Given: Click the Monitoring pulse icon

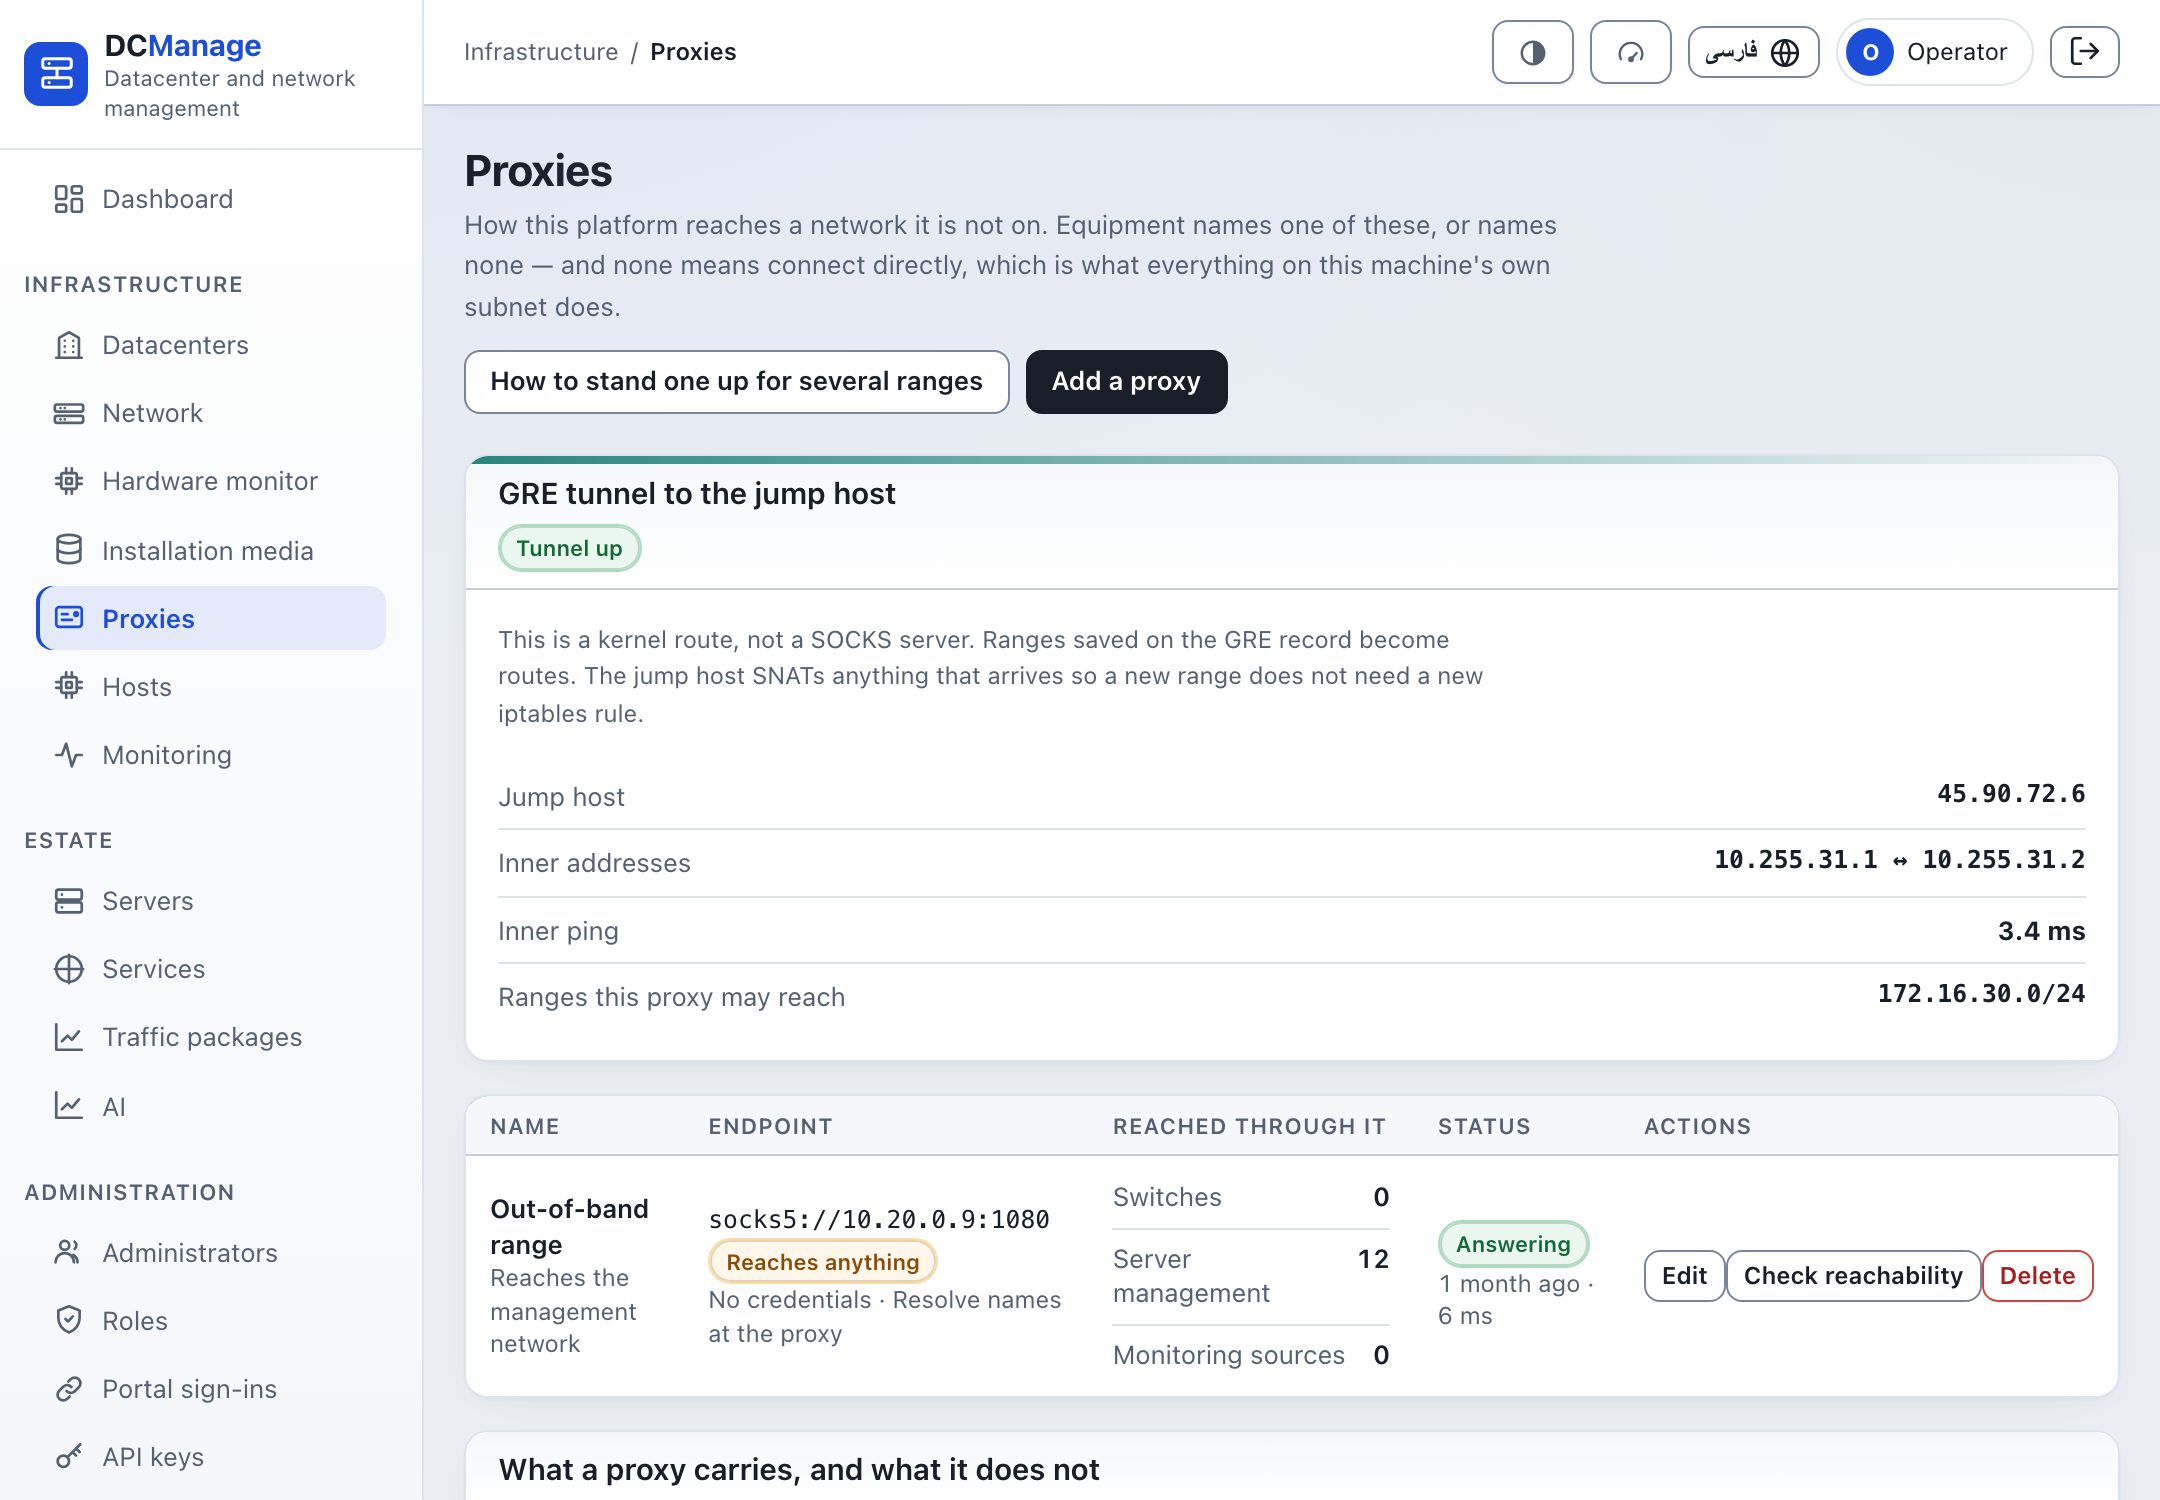Looking at the screenshot, I should (69, 755).
